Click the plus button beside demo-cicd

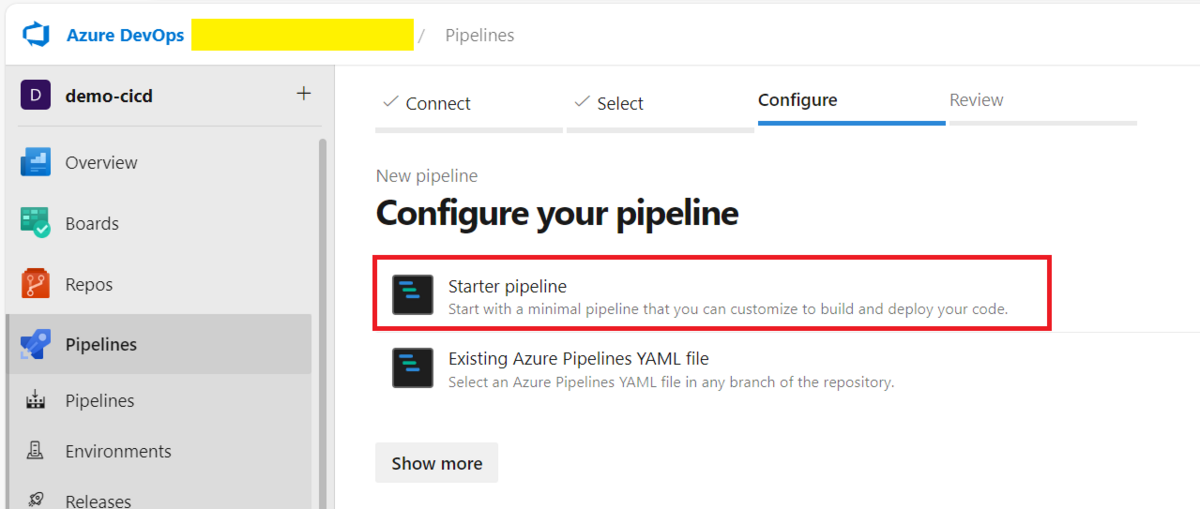click(x=304, y=94)
